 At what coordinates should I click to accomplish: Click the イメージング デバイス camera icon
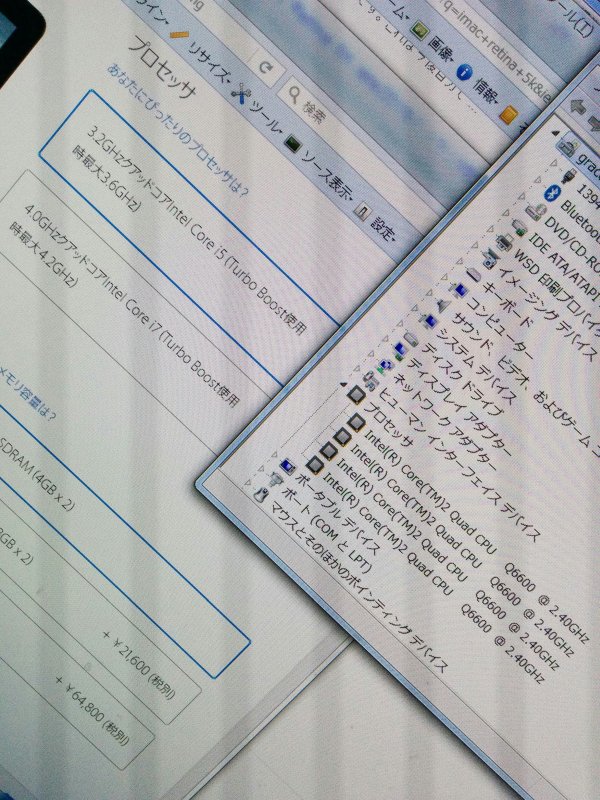[490, 259]
